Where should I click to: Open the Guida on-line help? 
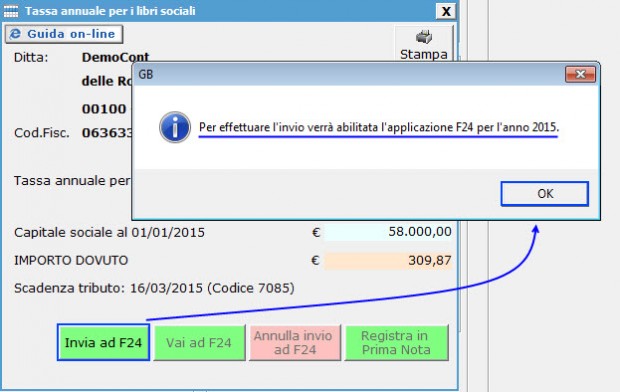coord(64,34)
